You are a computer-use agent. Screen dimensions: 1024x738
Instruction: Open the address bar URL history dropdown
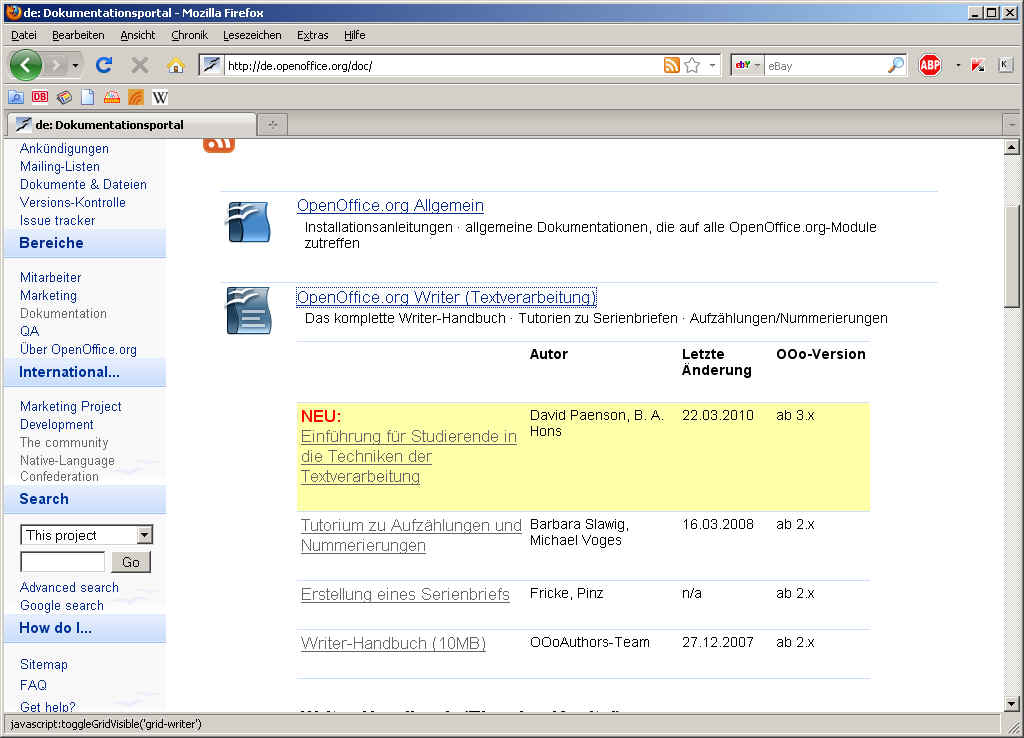[x=712, y=65]
